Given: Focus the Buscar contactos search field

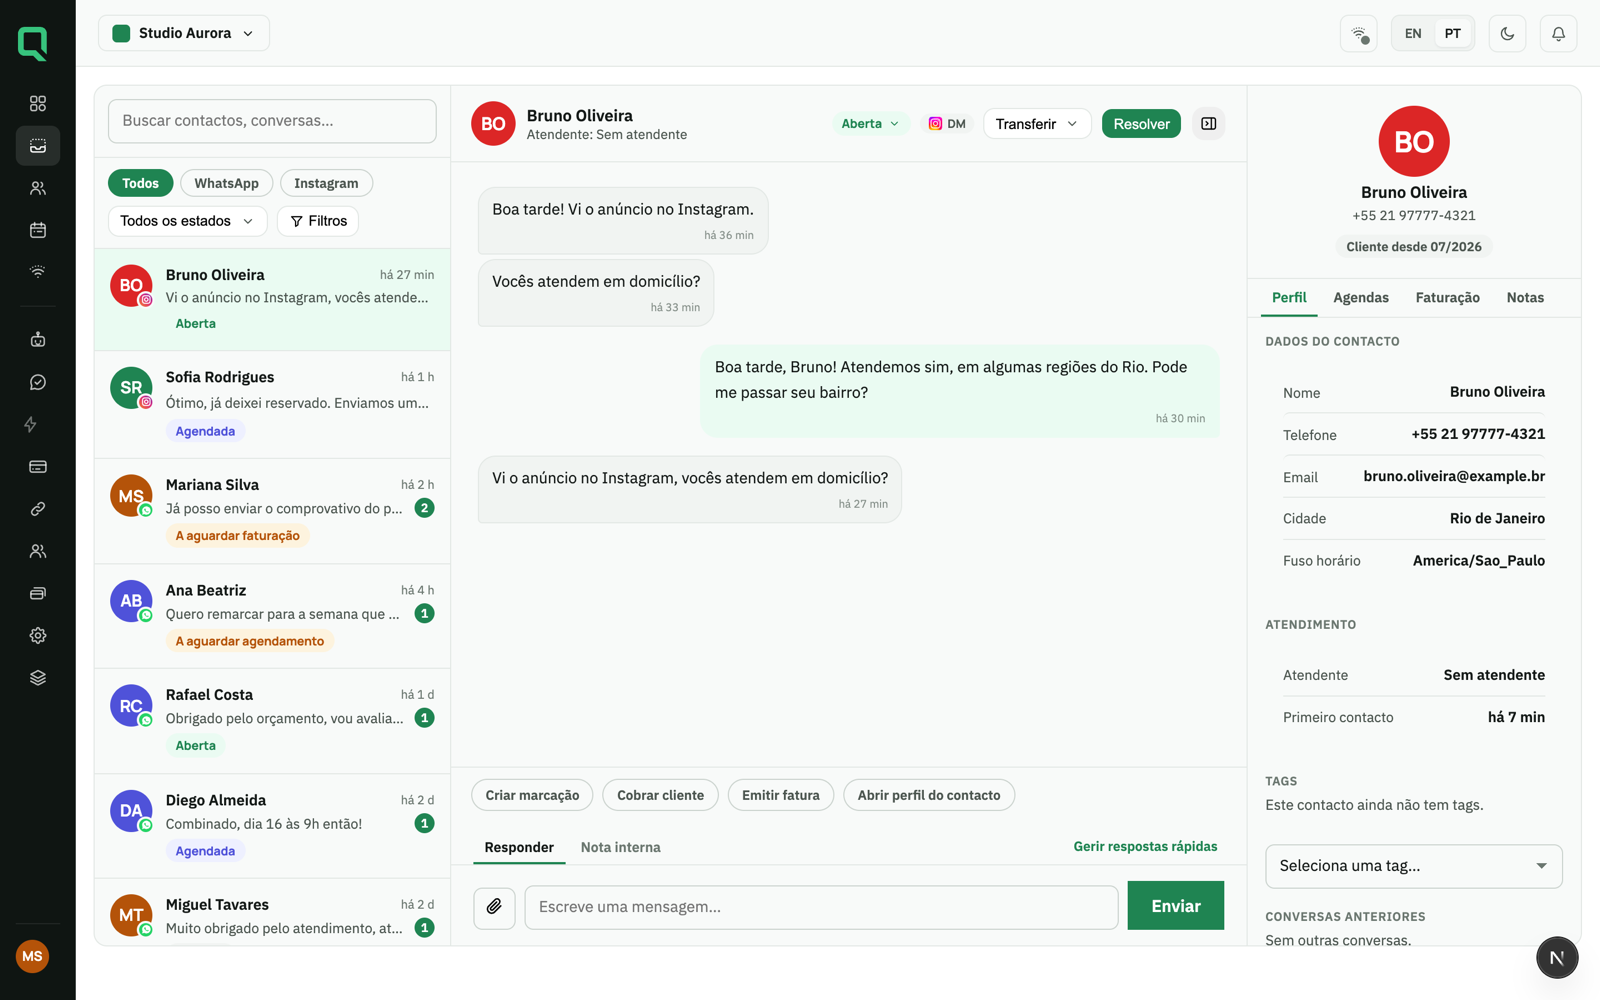Looking at the screenshot, I should 272,121.
